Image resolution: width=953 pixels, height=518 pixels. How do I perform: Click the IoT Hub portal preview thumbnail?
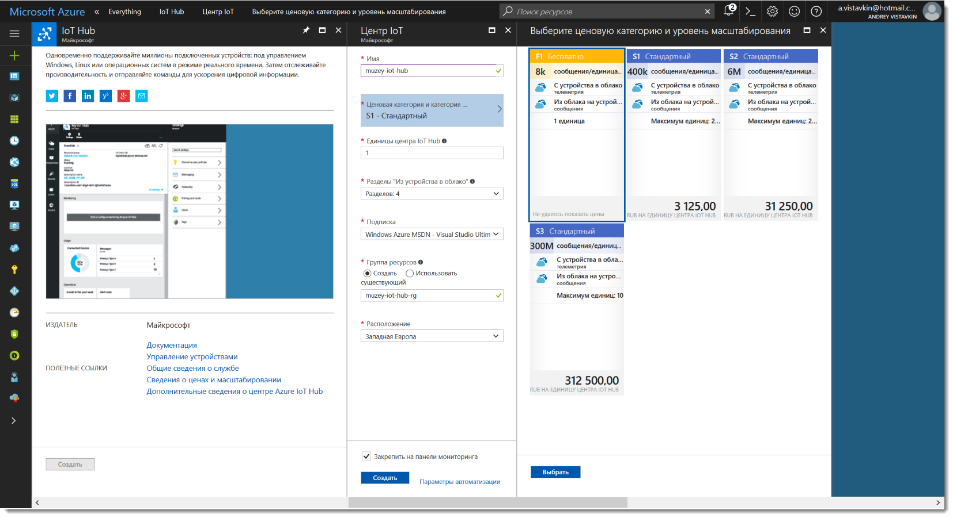[190, 211]
